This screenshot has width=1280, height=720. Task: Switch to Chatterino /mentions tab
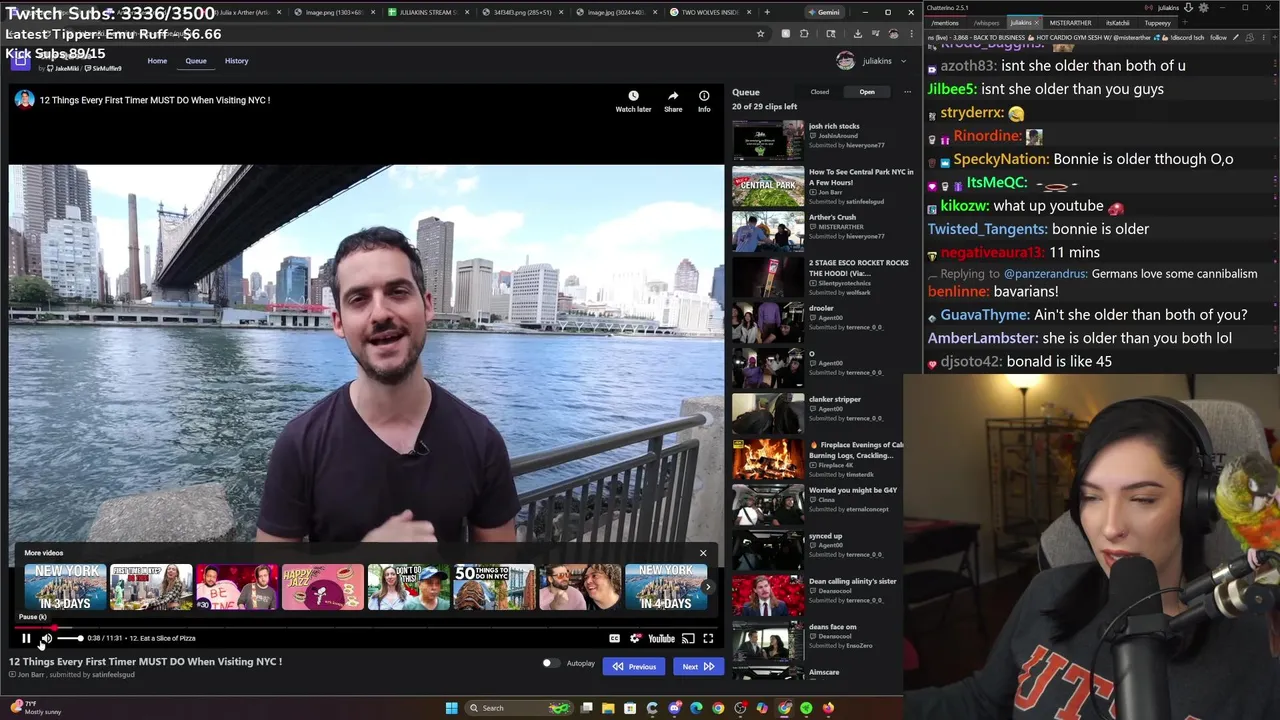point(944,22)
